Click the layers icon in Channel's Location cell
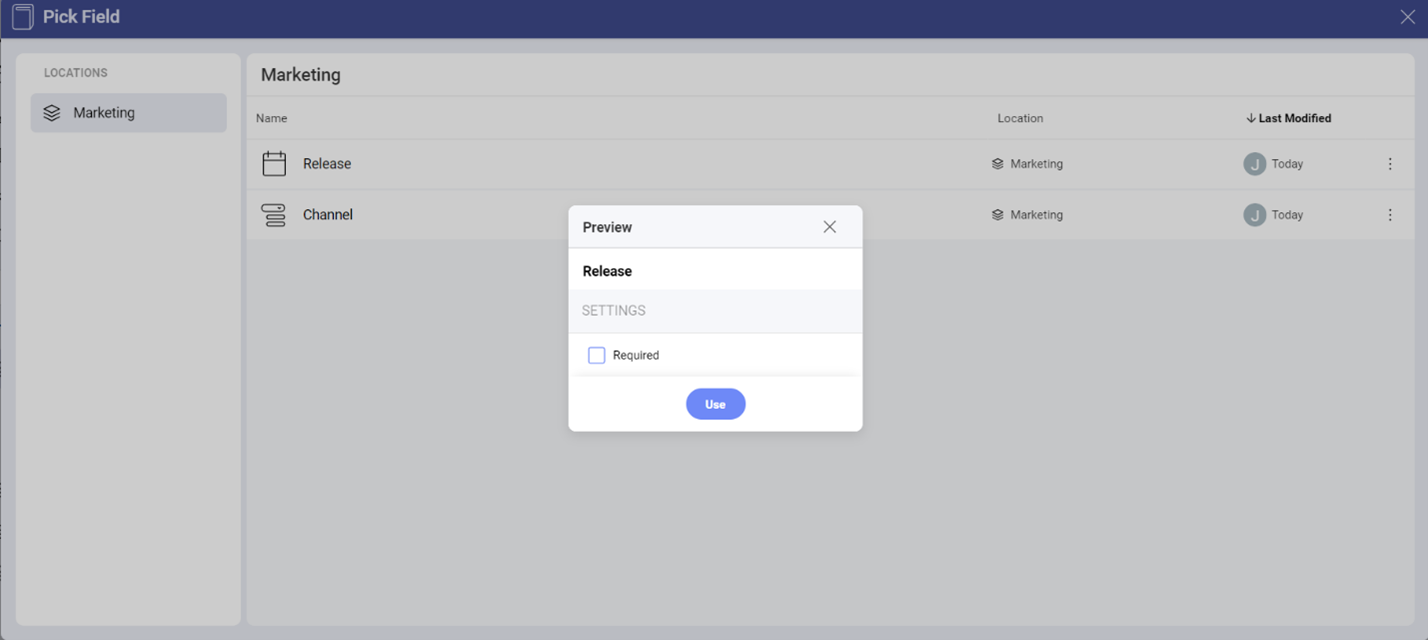1428x640 pixels. tap(997, 215)
